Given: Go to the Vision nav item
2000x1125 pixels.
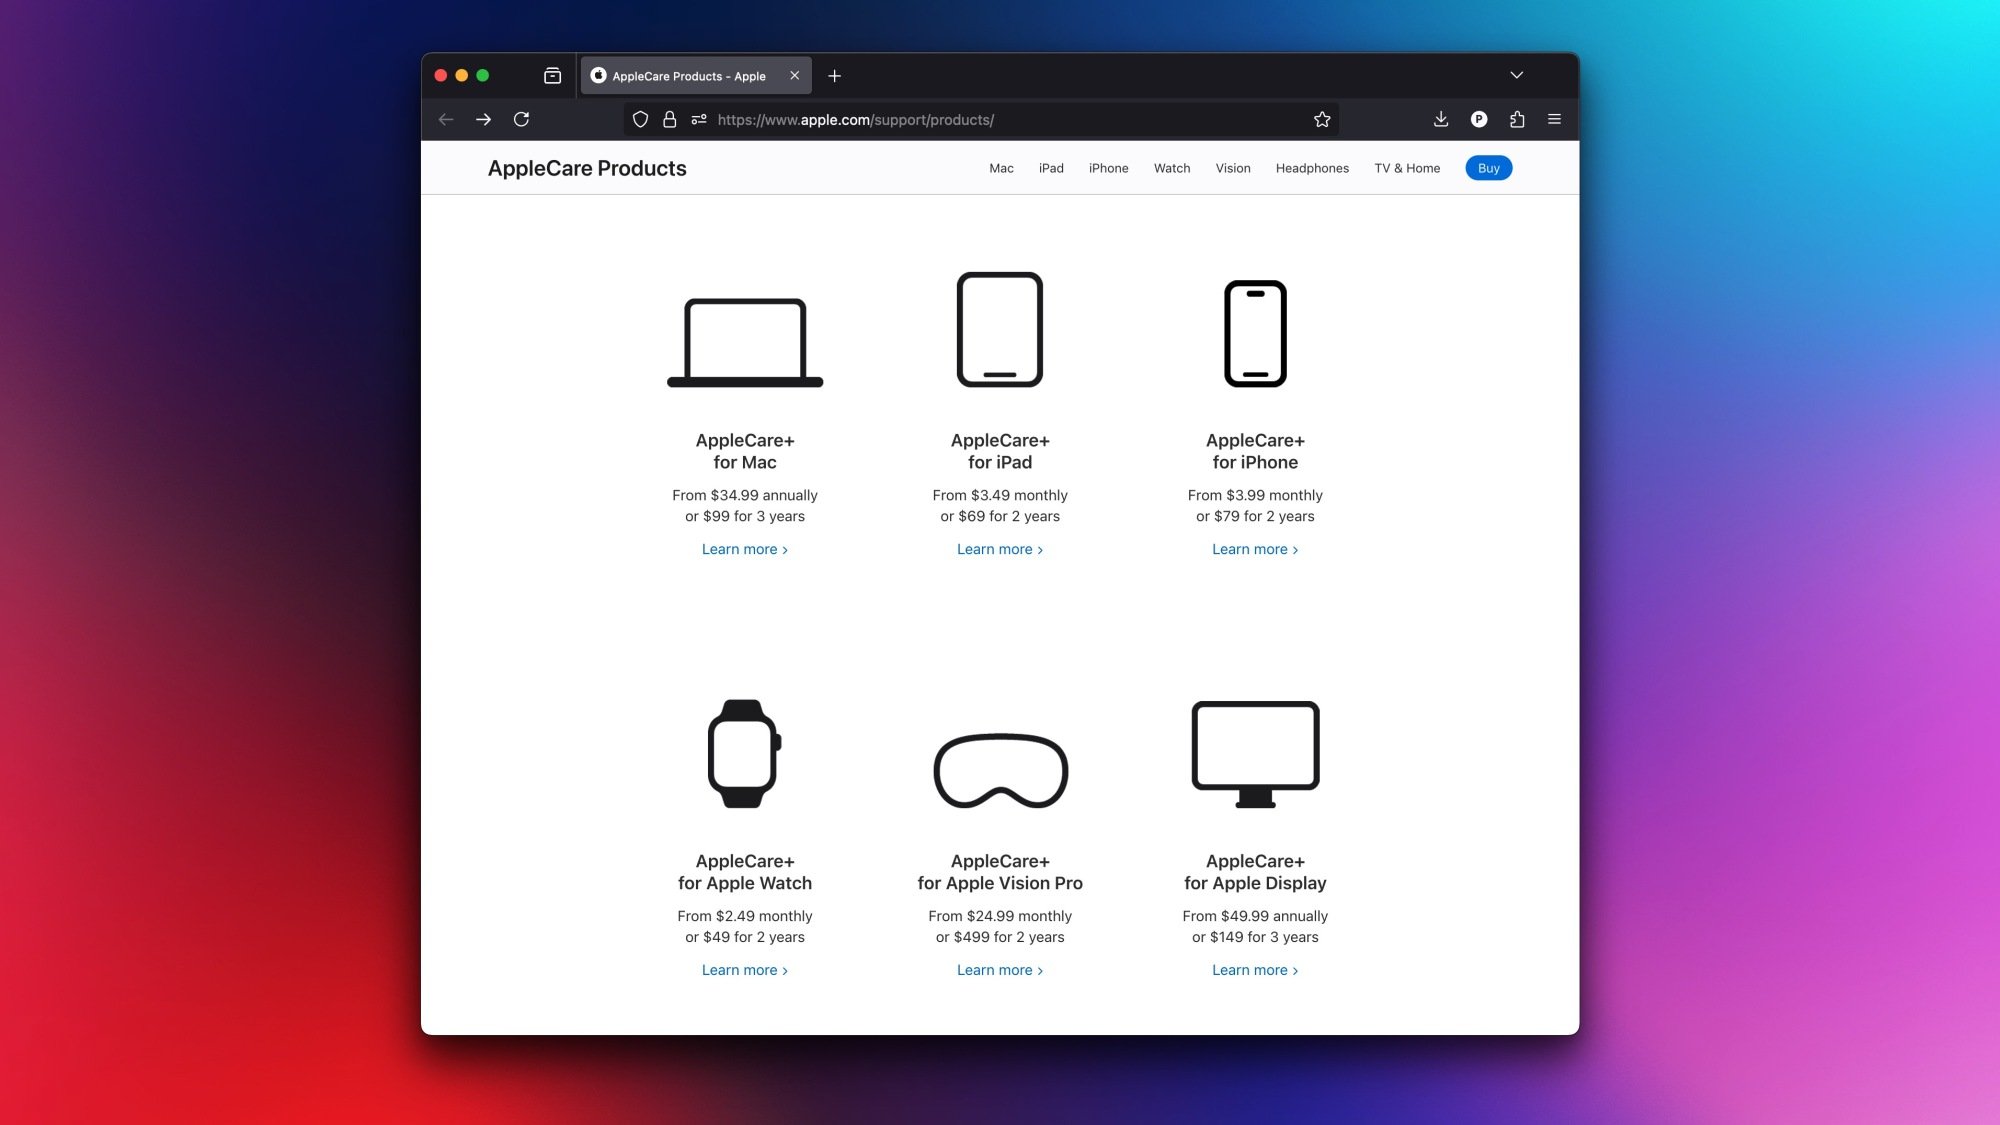Looking at the screenshot, I should pyautogui.click(x=1233, y=169).
